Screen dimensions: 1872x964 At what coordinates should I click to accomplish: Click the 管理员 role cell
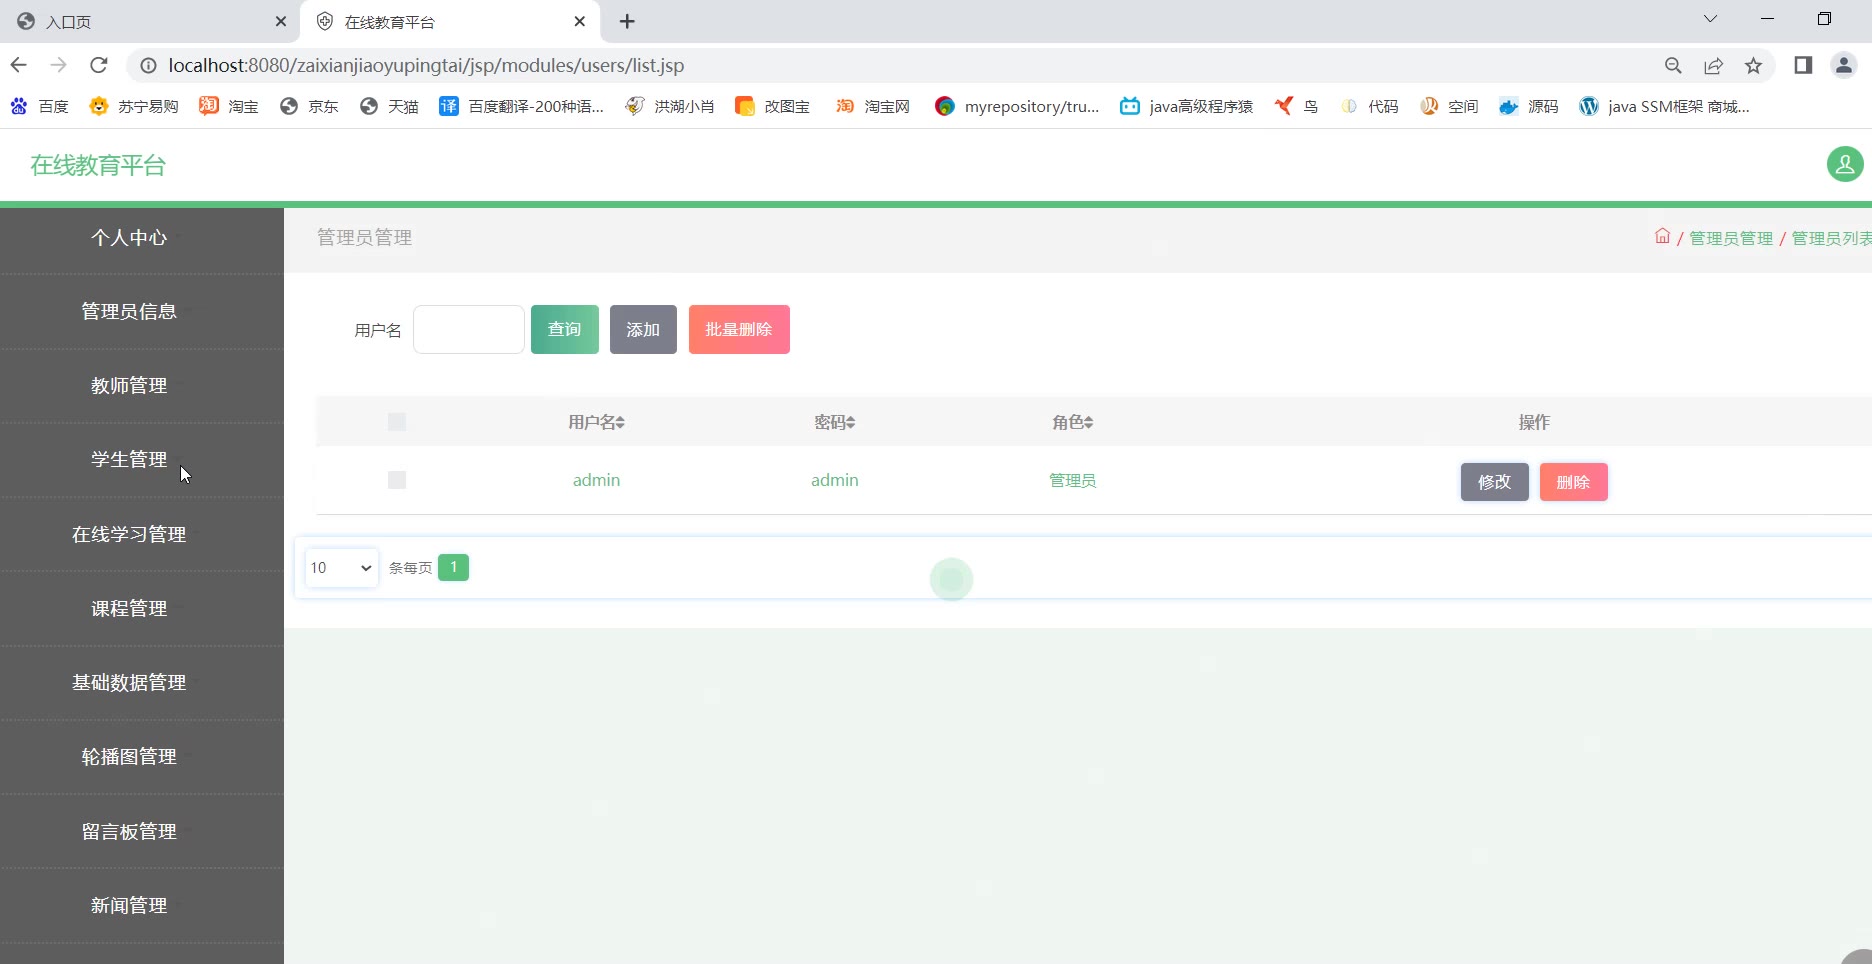tap(1073, 480)
